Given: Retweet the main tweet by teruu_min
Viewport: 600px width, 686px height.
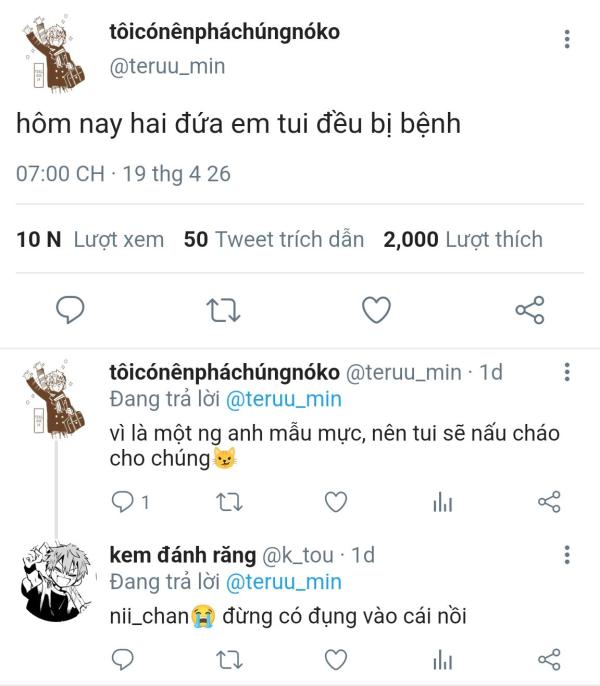Looking at the screenshot, I should click(x=223, y=310).
